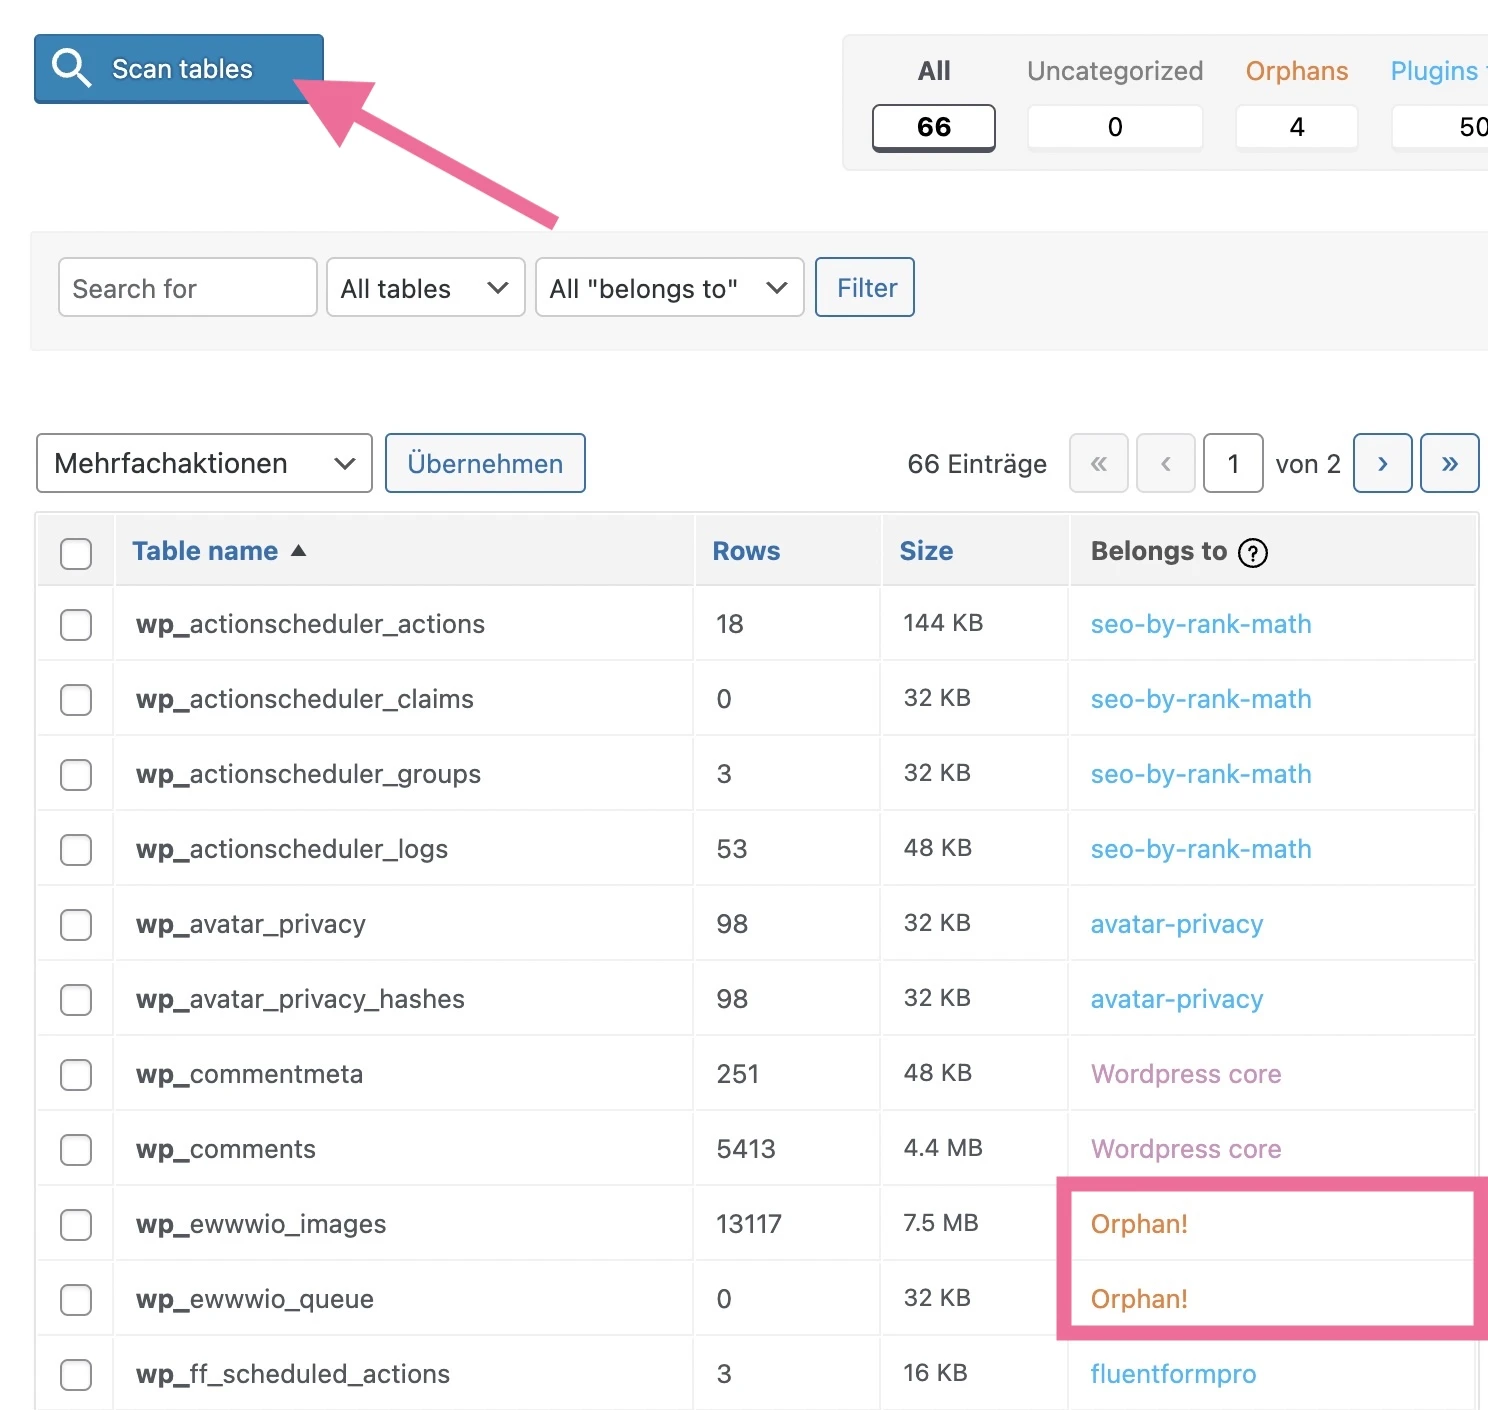The width and height of the screenshot is (1488, 1410).
Task: Tick the wp_avatar_privacy checkbox
Action: pyautogui.click(x=76, y=925)
